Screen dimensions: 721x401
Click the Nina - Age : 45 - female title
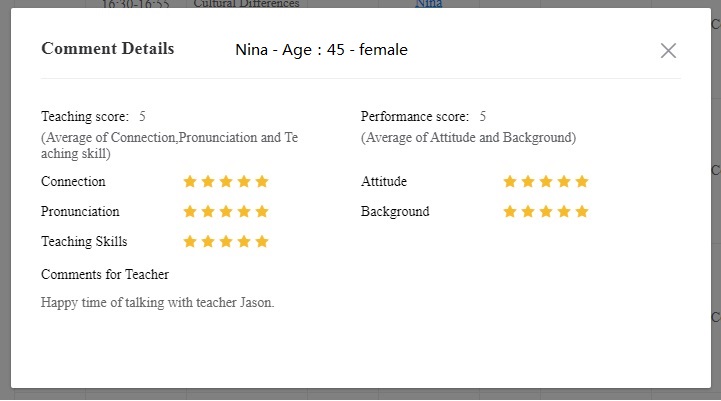[321, 50]
